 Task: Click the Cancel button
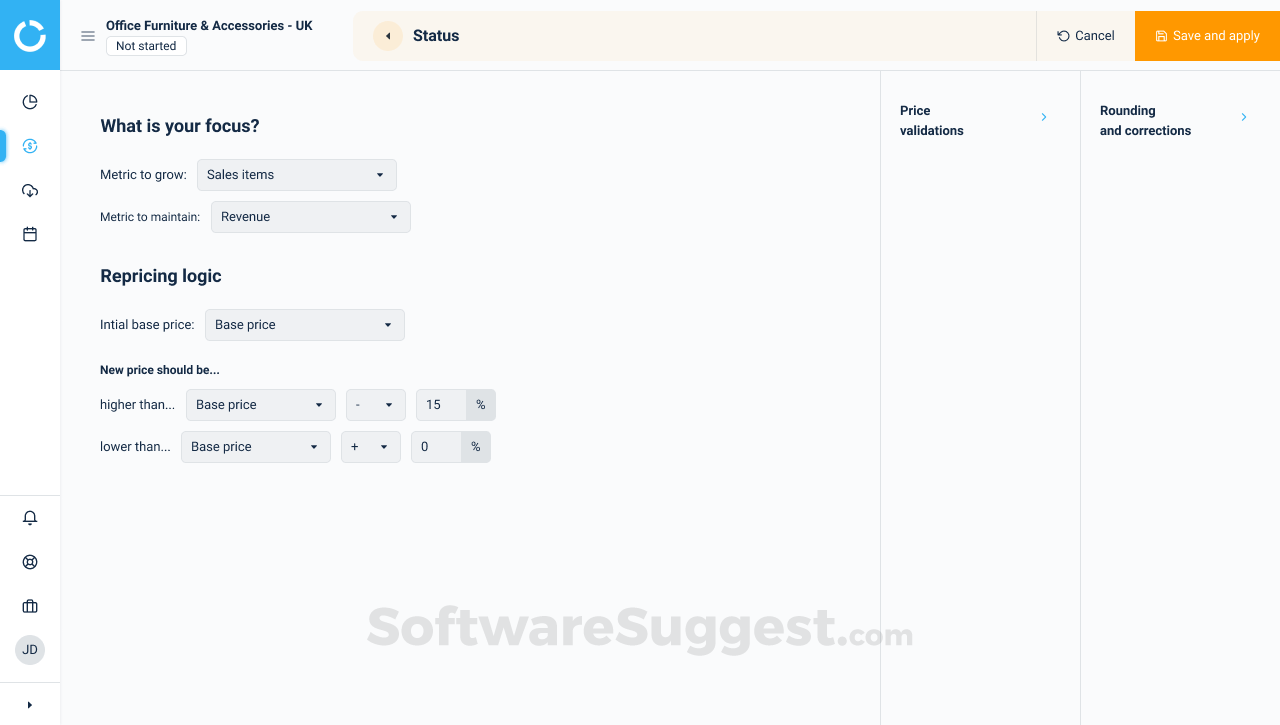pyautogui.click(x=1085, y=35)
